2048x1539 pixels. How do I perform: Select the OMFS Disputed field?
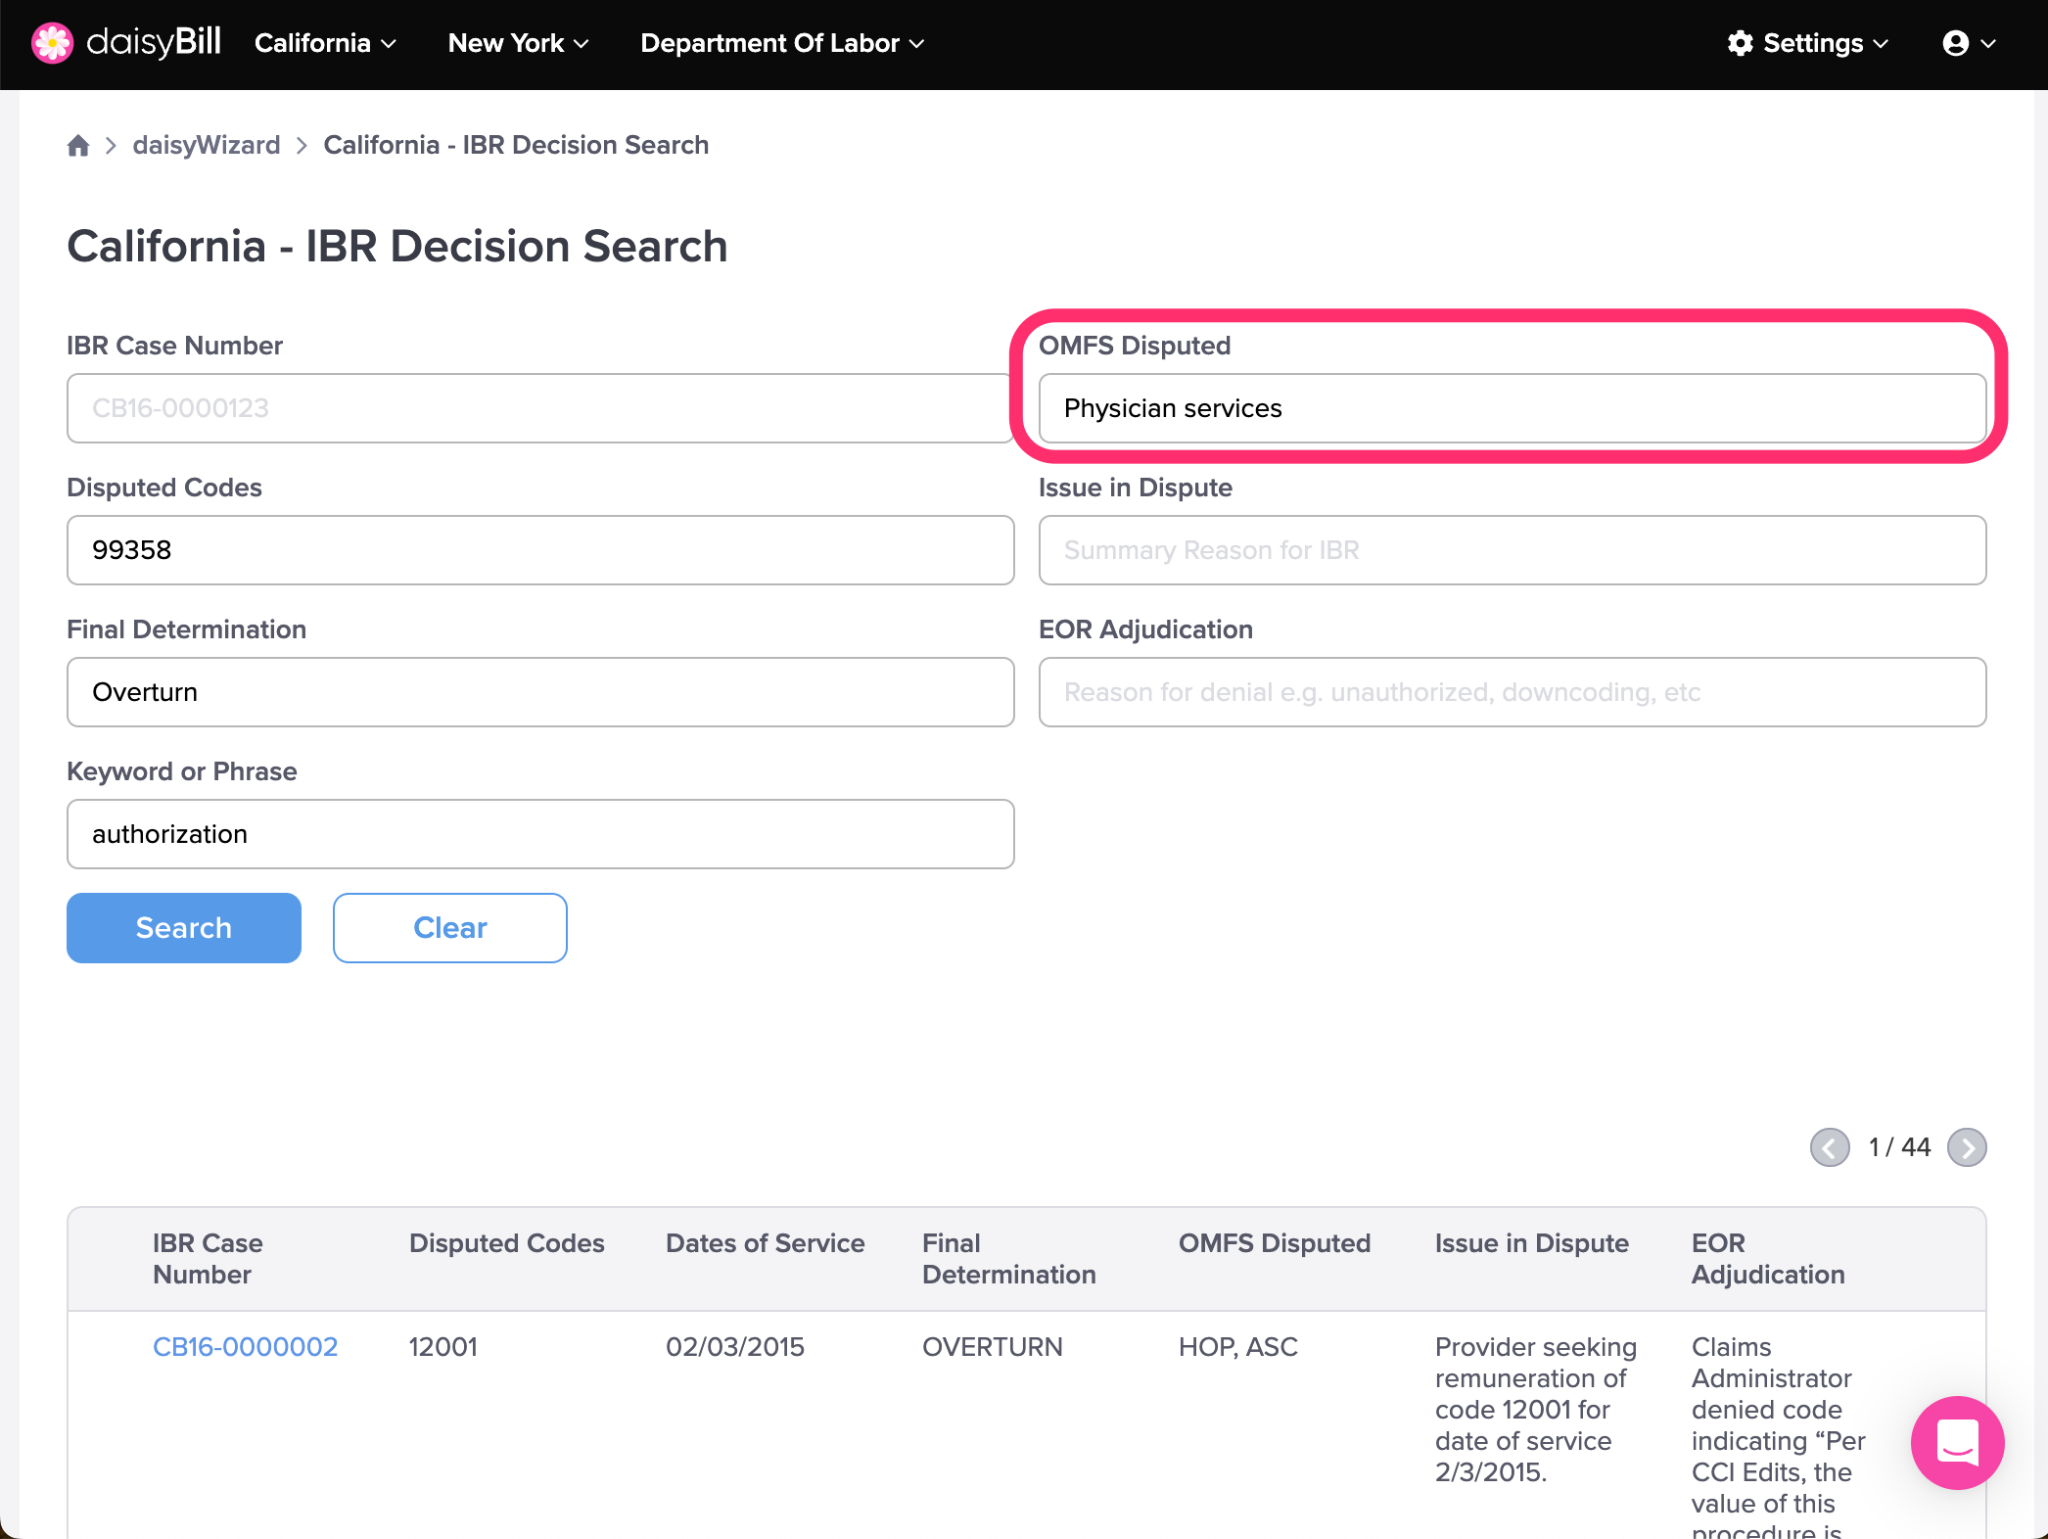tap(1512, 408)
